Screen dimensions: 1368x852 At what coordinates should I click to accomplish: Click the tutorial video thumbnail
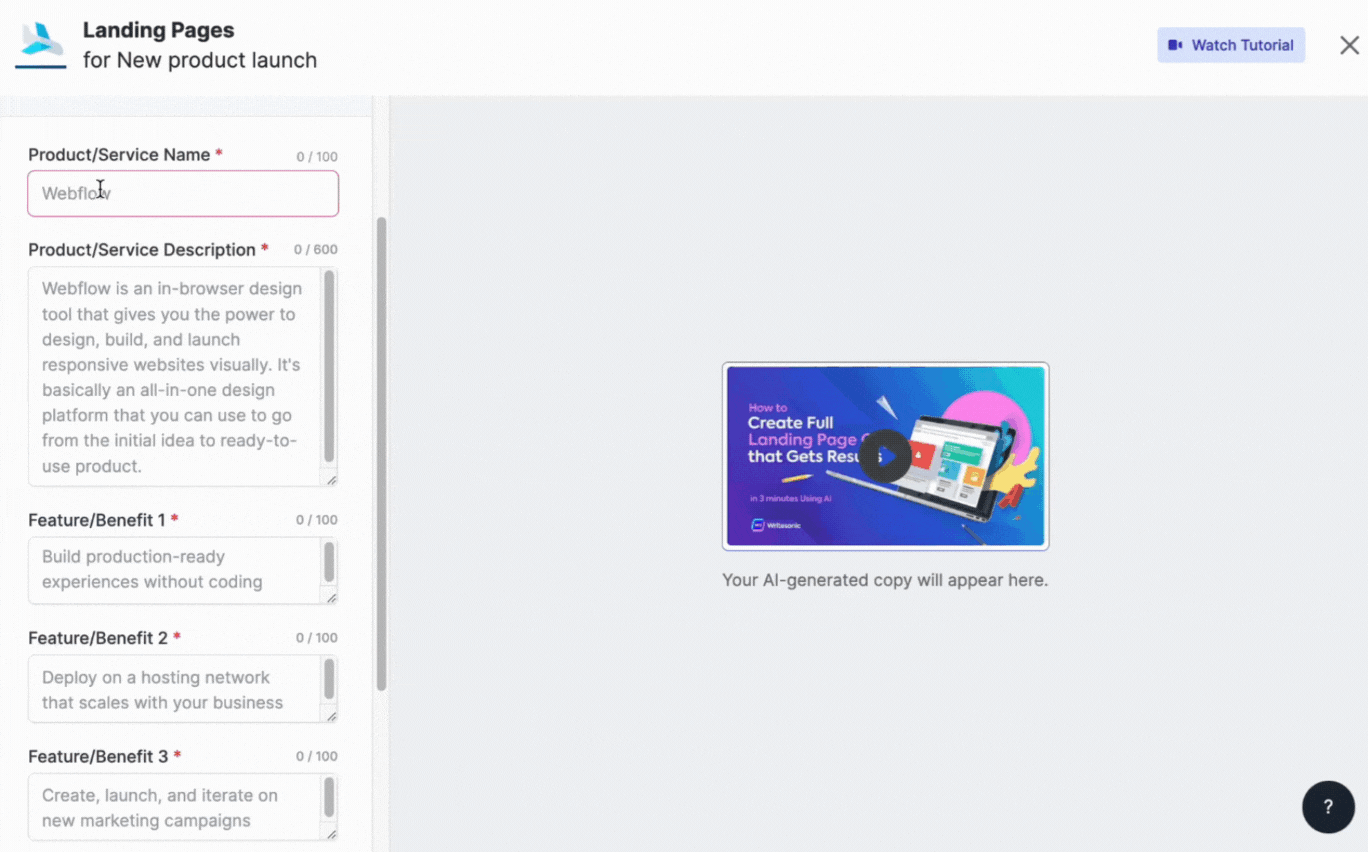point(885,456)
